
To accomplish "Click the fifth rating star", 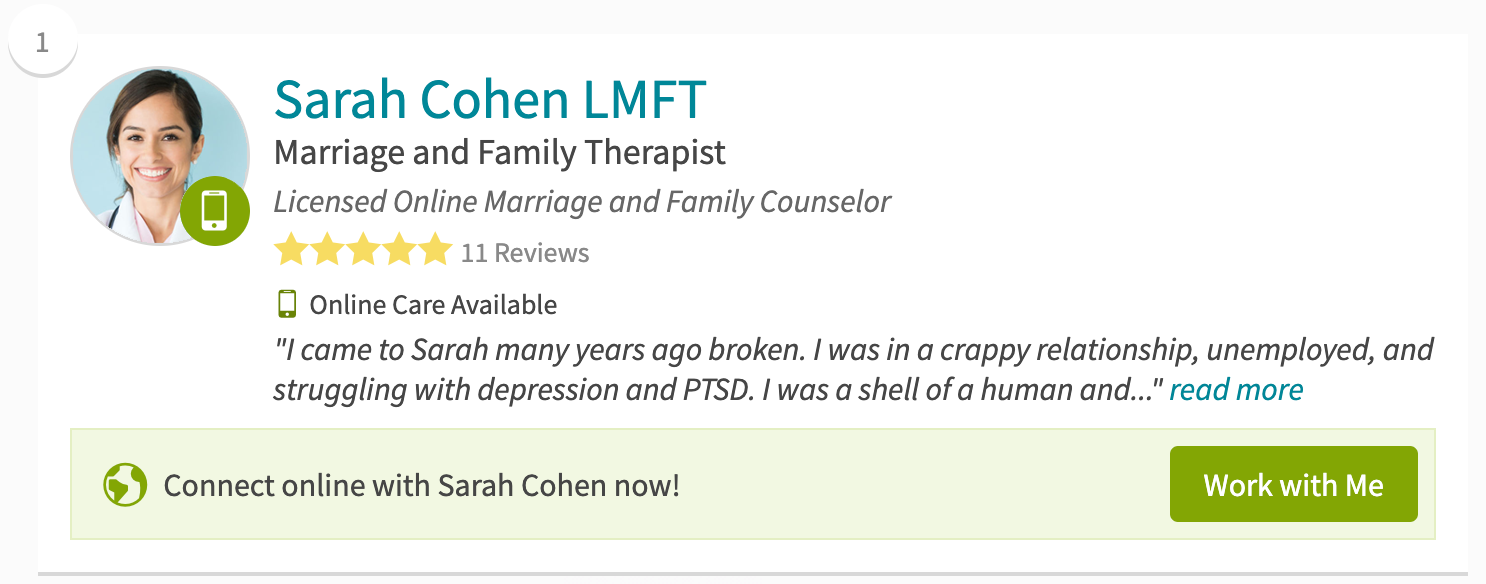I will click(x=435, y=252).
